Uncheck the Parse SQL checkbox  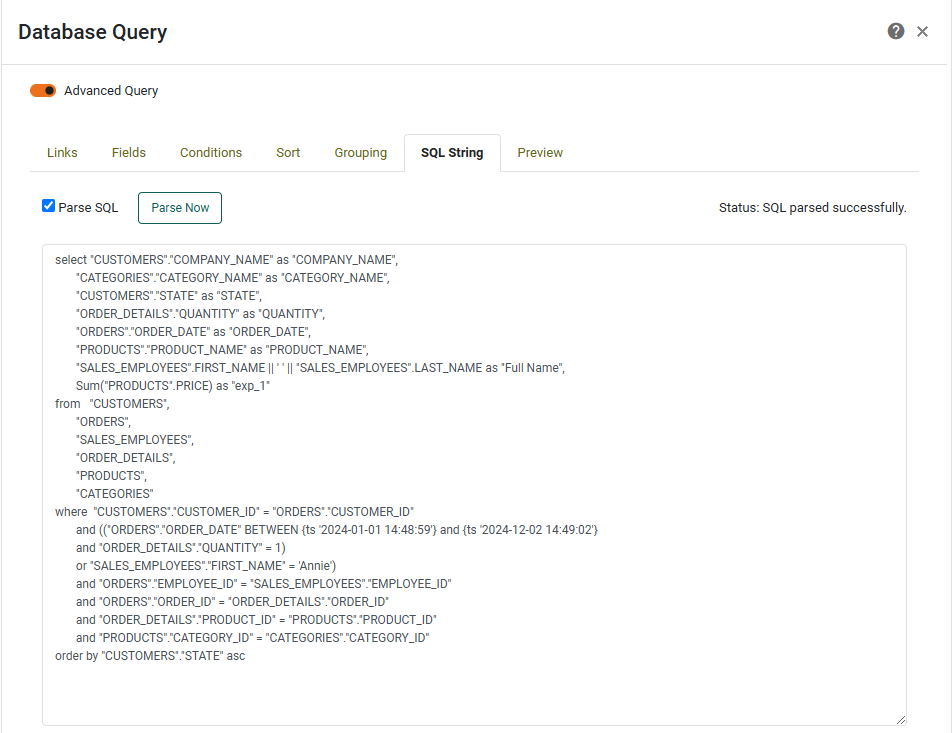(x=48, y=206)
